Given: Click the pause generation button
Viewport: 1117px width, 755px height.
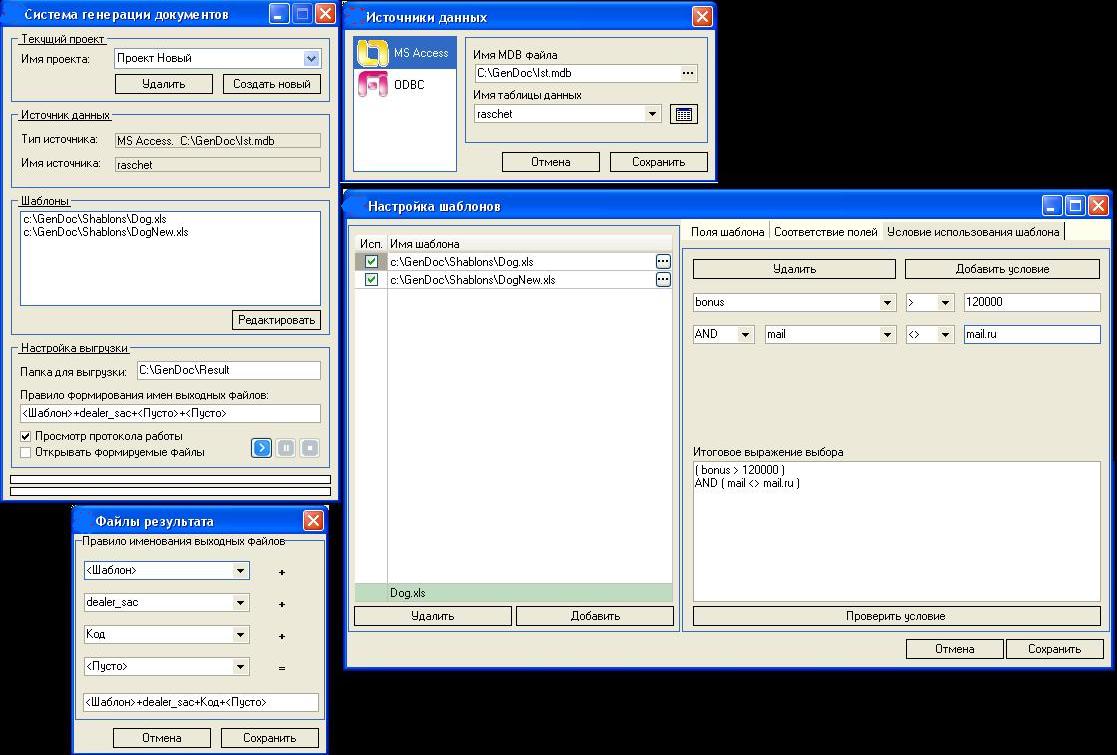Looking at the screenshot, I should 286,447.
